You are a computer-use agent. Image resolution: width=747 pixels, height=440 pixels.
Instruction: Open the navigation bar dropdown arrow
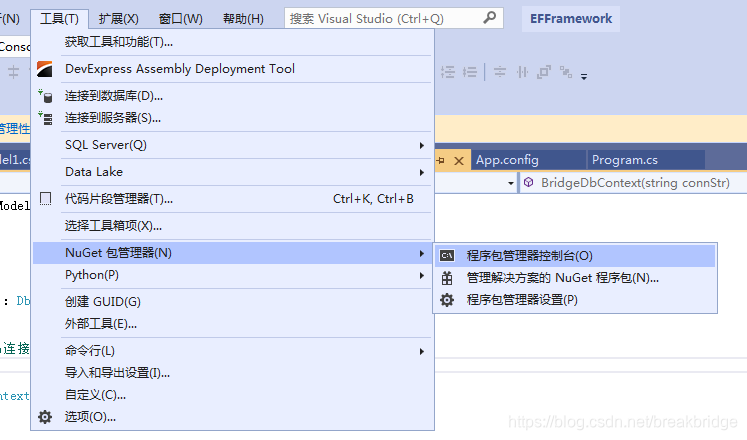tap(511, 183)
